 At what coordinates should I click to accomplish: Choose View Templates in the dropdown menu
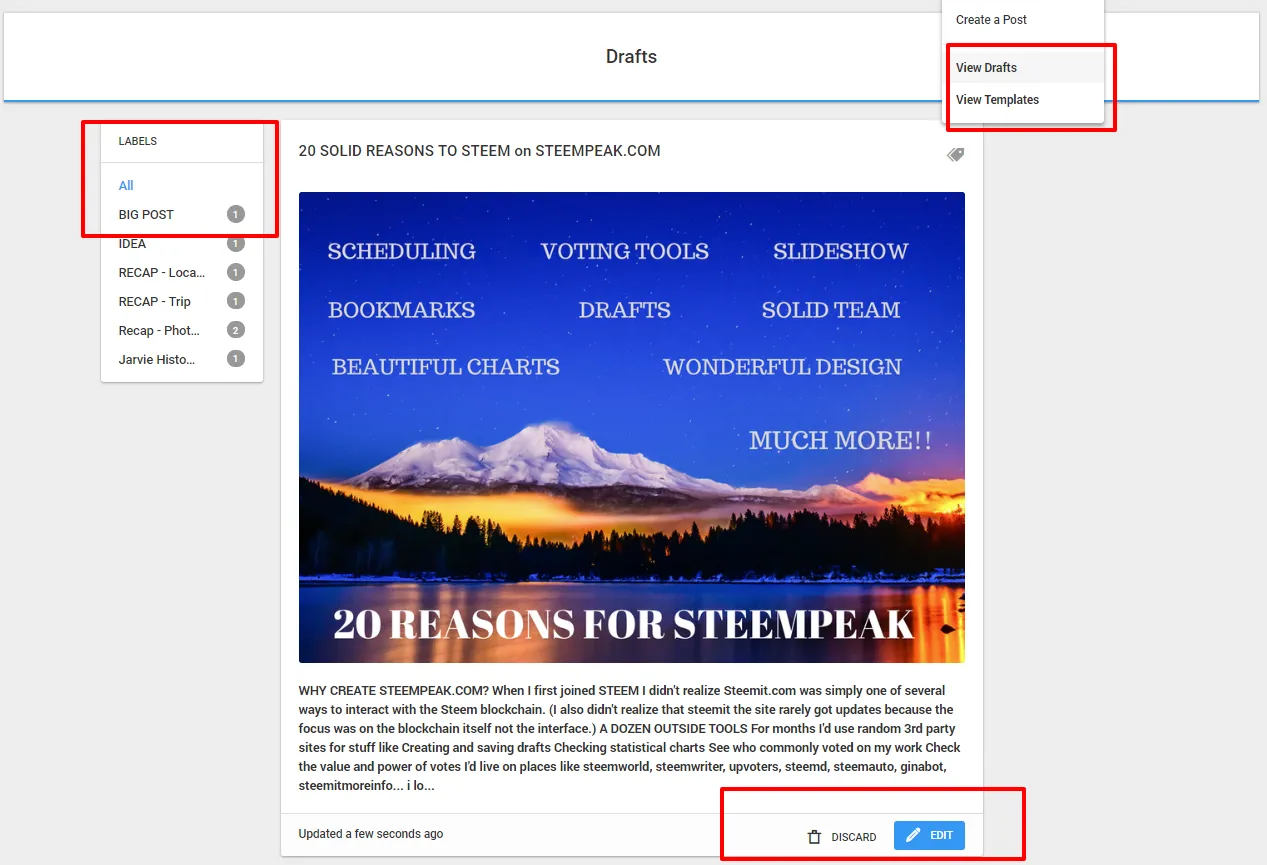pos(1023,100)
